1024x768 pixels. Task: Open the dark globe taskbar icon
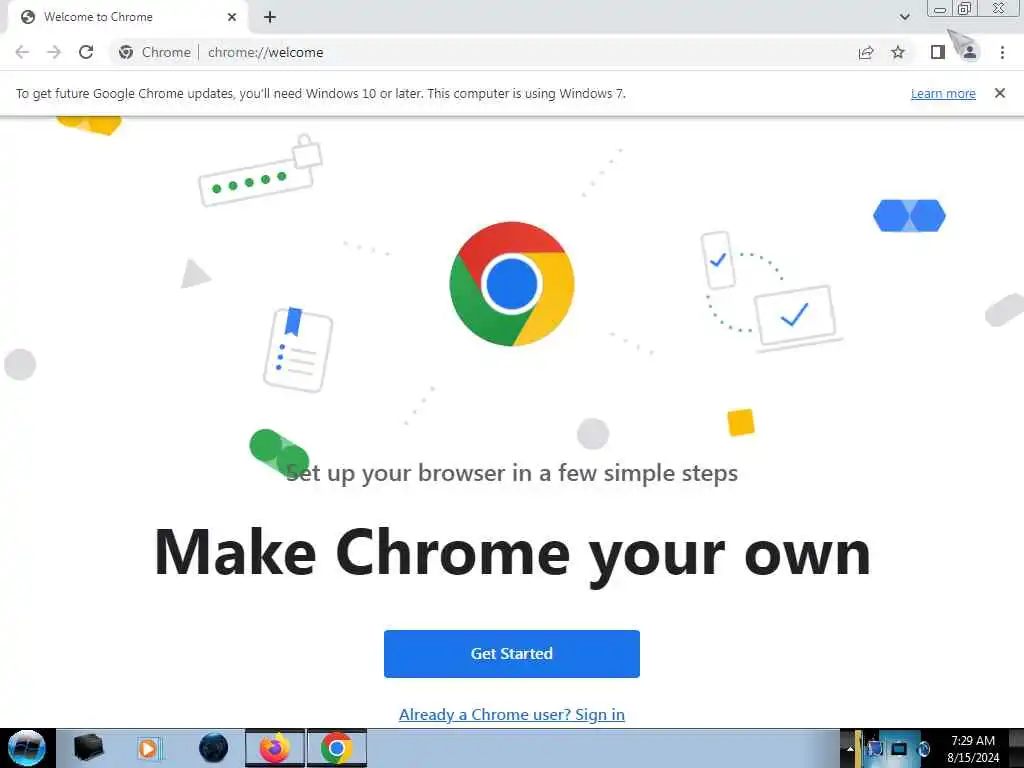(213, 748)
